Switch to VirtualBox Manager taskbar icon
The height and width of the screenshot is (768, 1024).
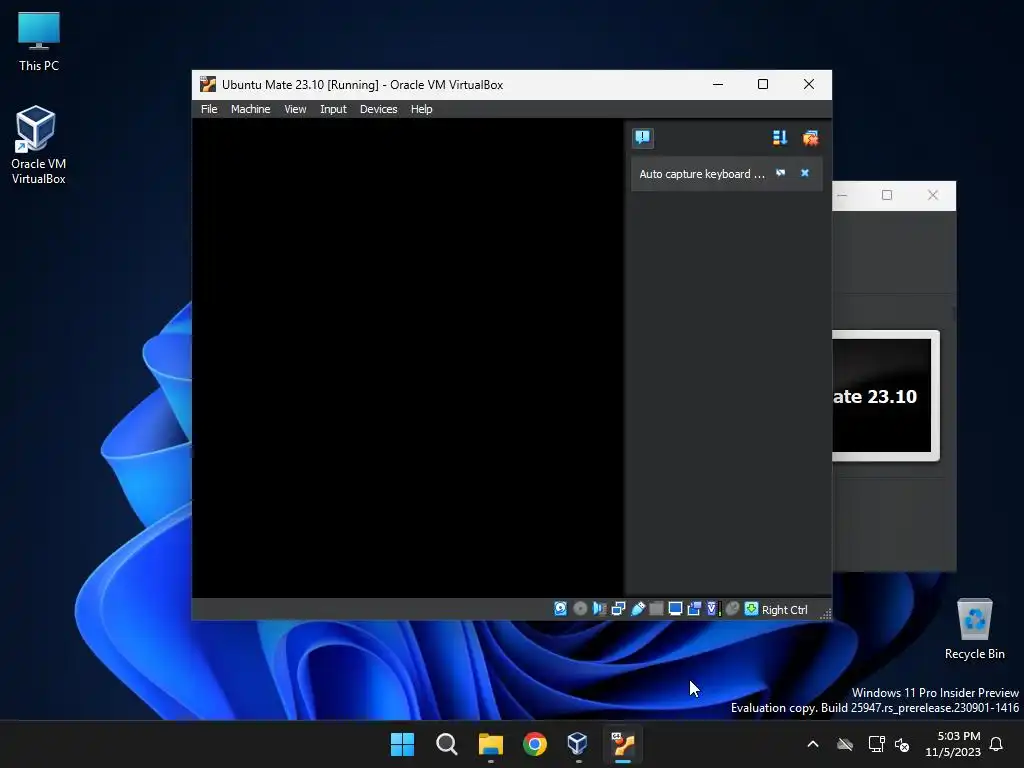click(x=578, y=744)
